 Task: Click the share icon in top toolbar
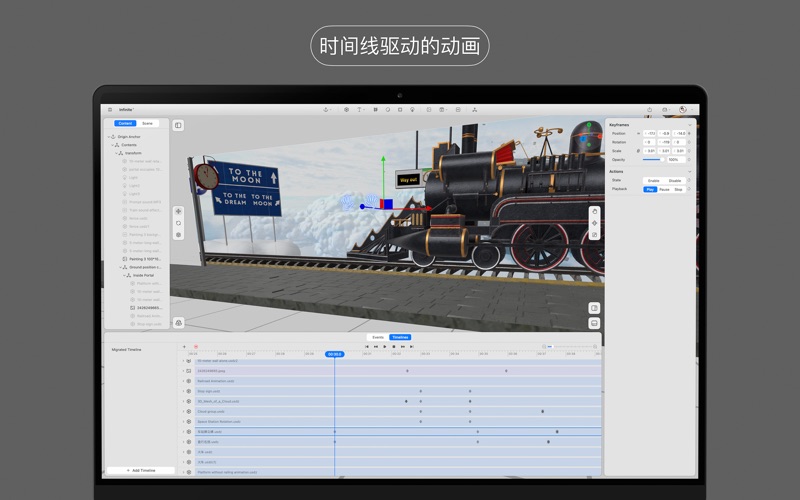click(650, 109)
